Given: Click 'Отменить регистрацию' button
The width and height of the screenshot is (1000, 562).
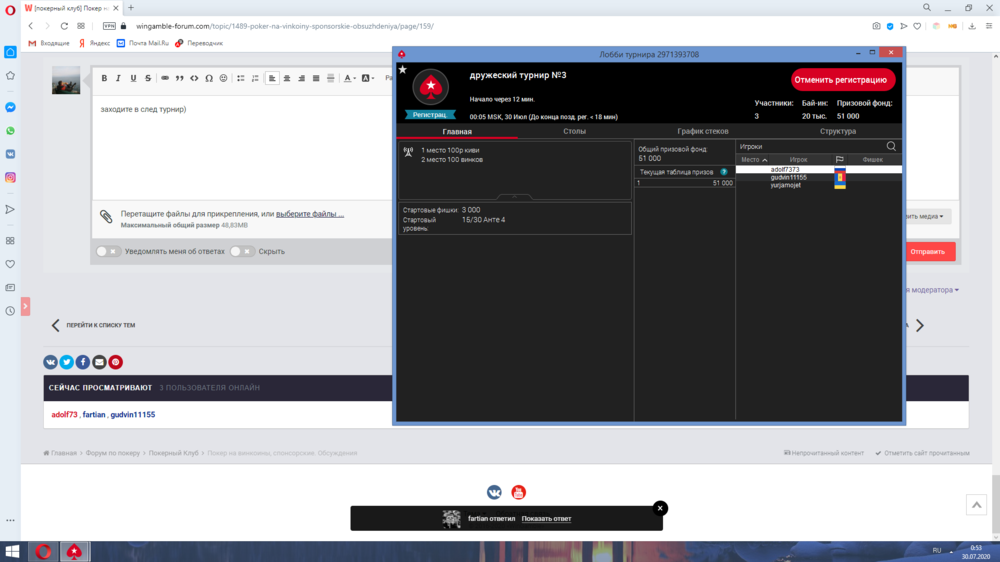Looking at the screenshot, I should (x=841, y=80).
